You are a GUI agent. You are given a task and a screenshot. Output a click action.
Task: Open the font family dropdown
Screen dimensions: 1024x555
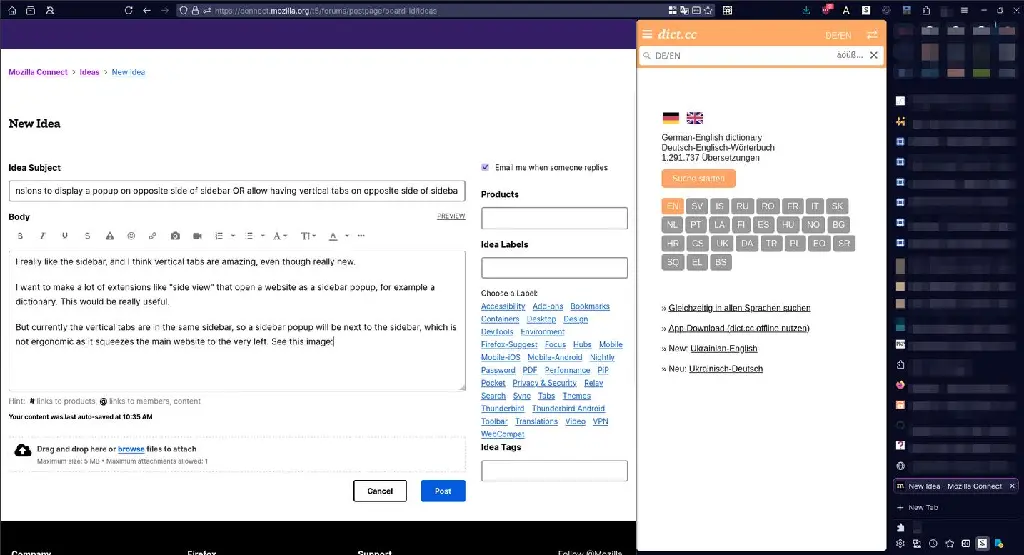click(280, 236)
